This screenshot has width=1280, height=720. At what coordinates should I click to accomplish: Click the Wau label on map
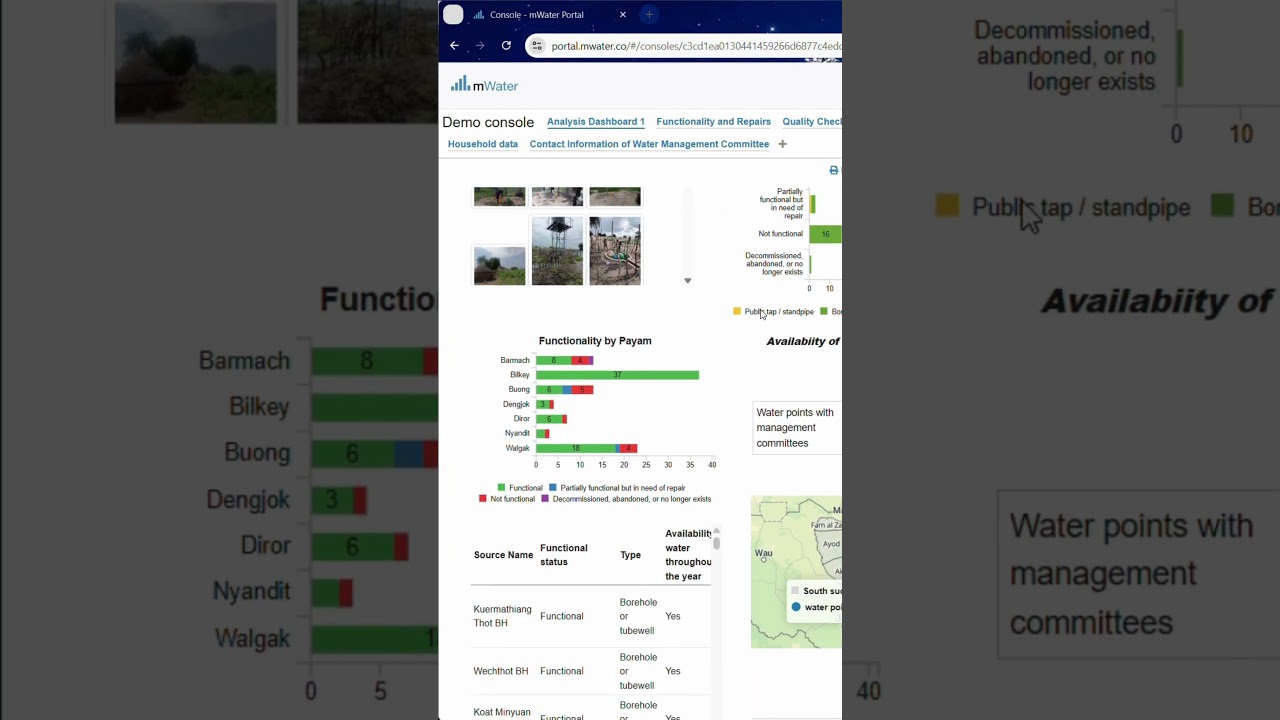click(763, 553)
